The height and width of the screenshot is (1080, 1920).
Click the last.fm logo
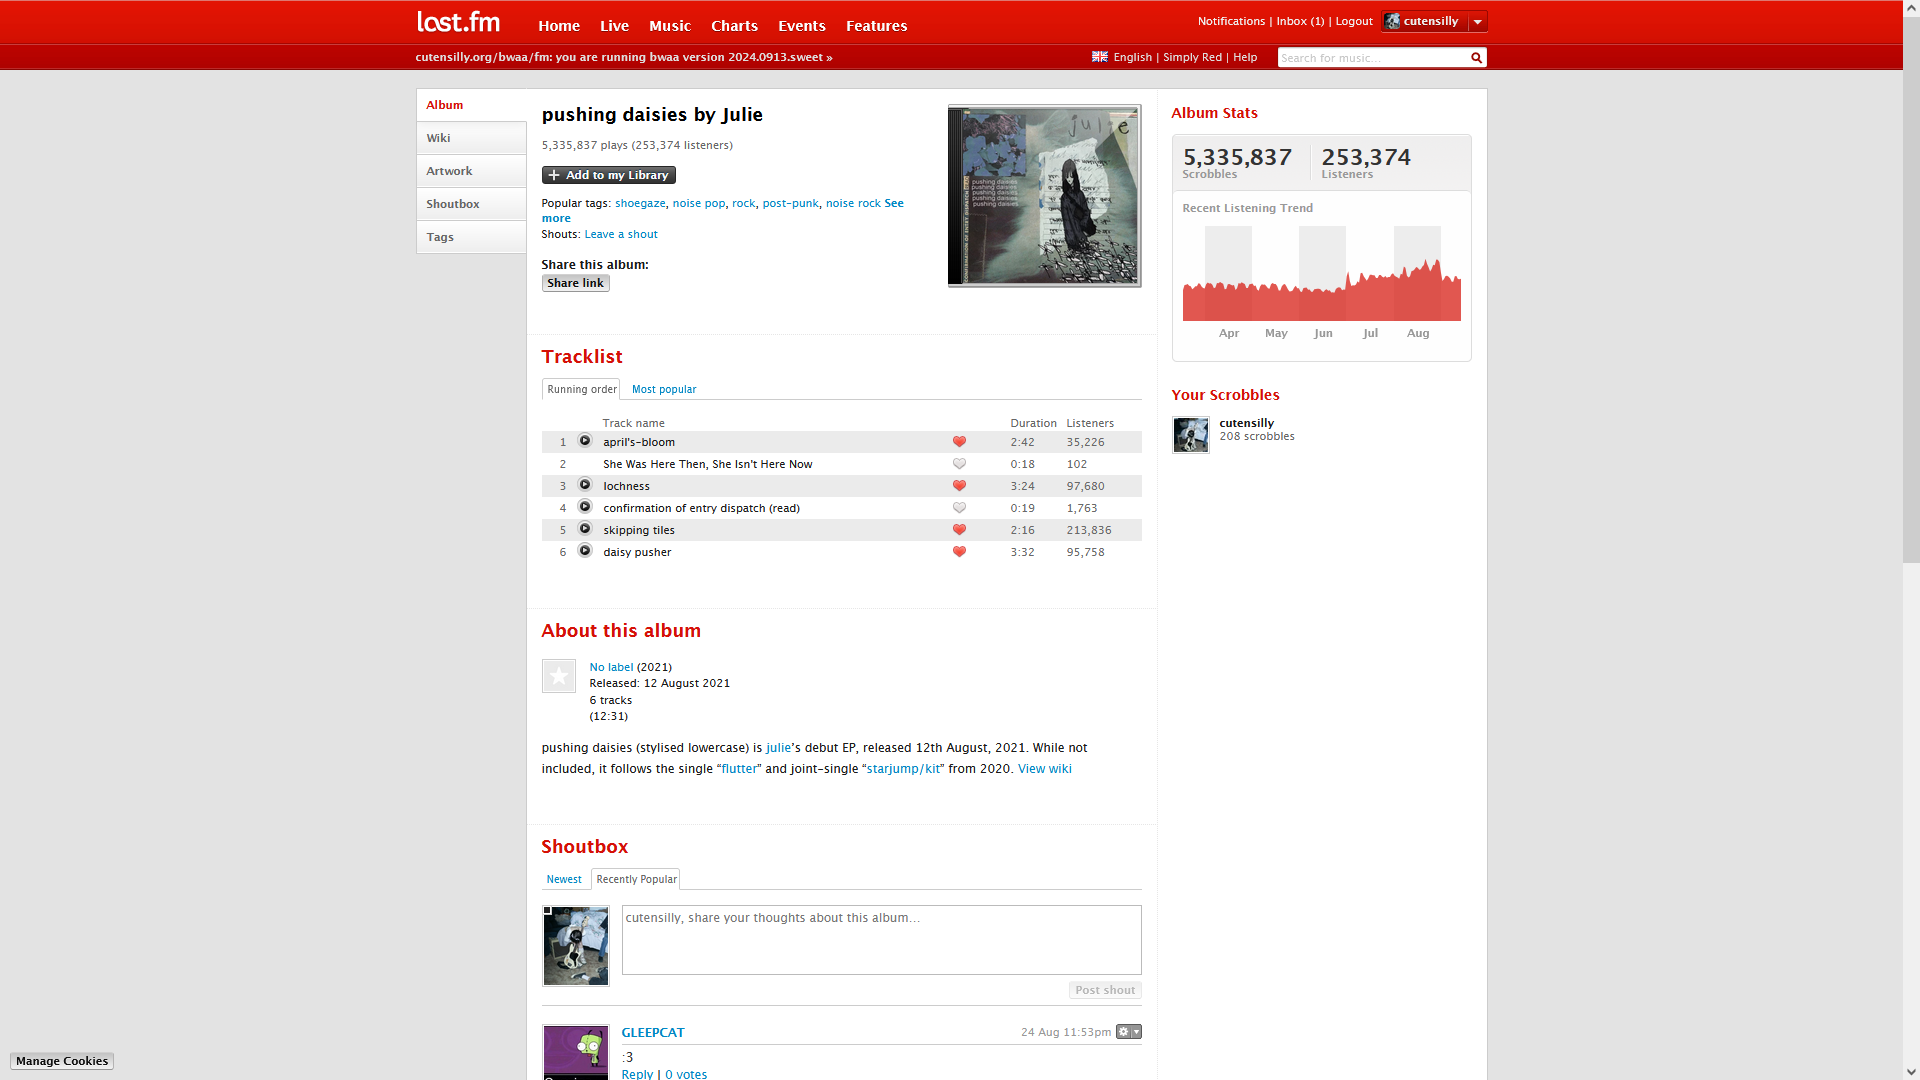tap(458, 22)
